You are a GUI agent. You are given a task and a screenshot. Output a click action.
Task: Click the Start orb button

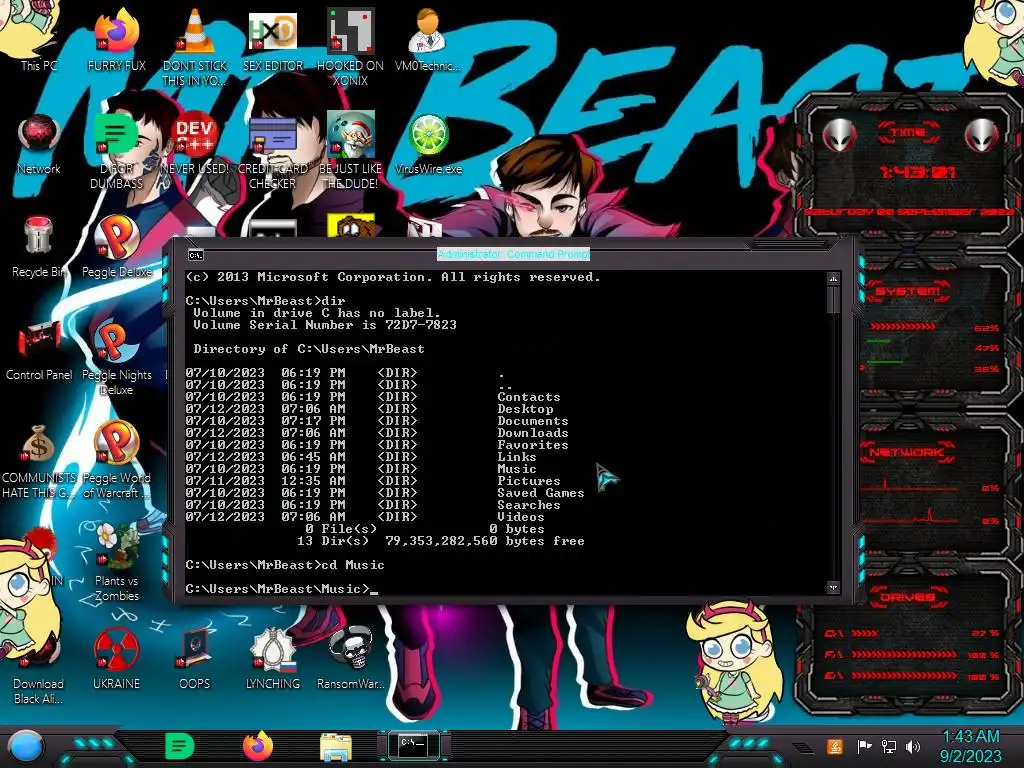(26, 746)
